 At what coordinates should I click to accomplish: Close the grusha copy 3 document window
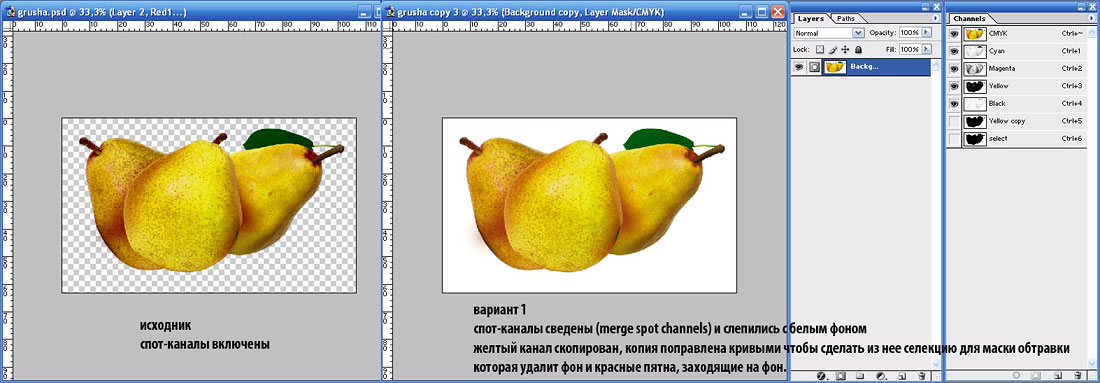(777, 12)
